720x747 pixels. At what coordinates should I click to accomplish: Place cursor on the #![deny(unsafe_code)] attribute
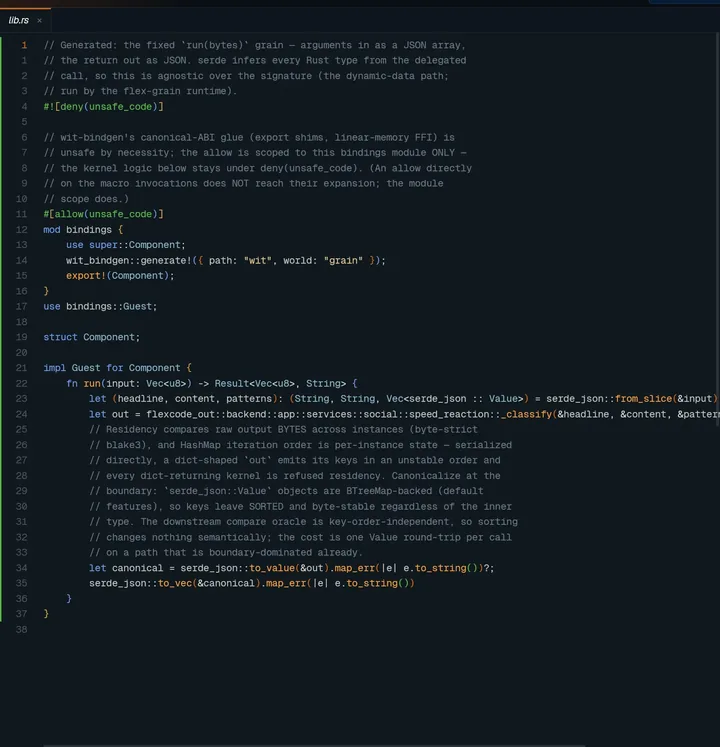103,107
